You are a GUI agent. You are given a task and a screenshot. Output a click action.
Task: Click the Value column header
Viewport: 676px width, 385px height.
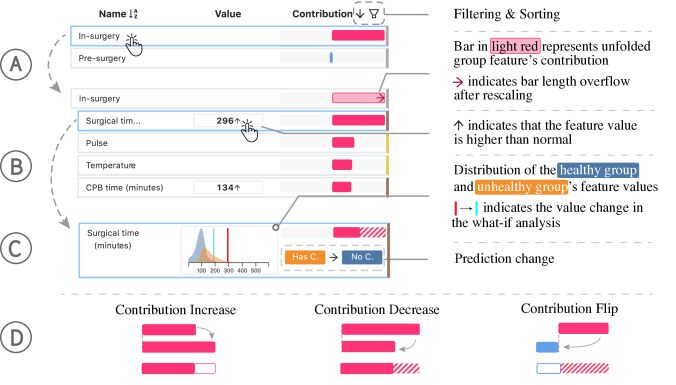point(228,14)
